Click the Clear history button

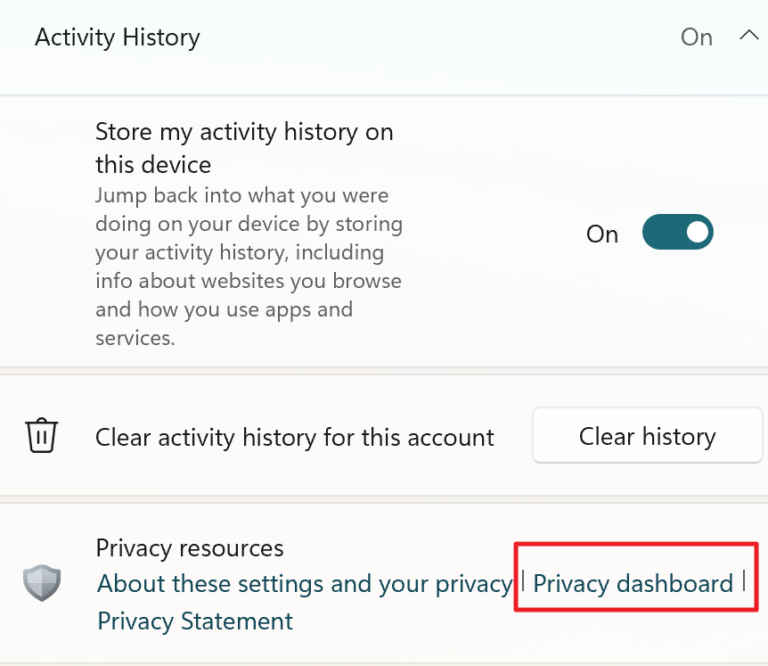click(x=648, y=435)
